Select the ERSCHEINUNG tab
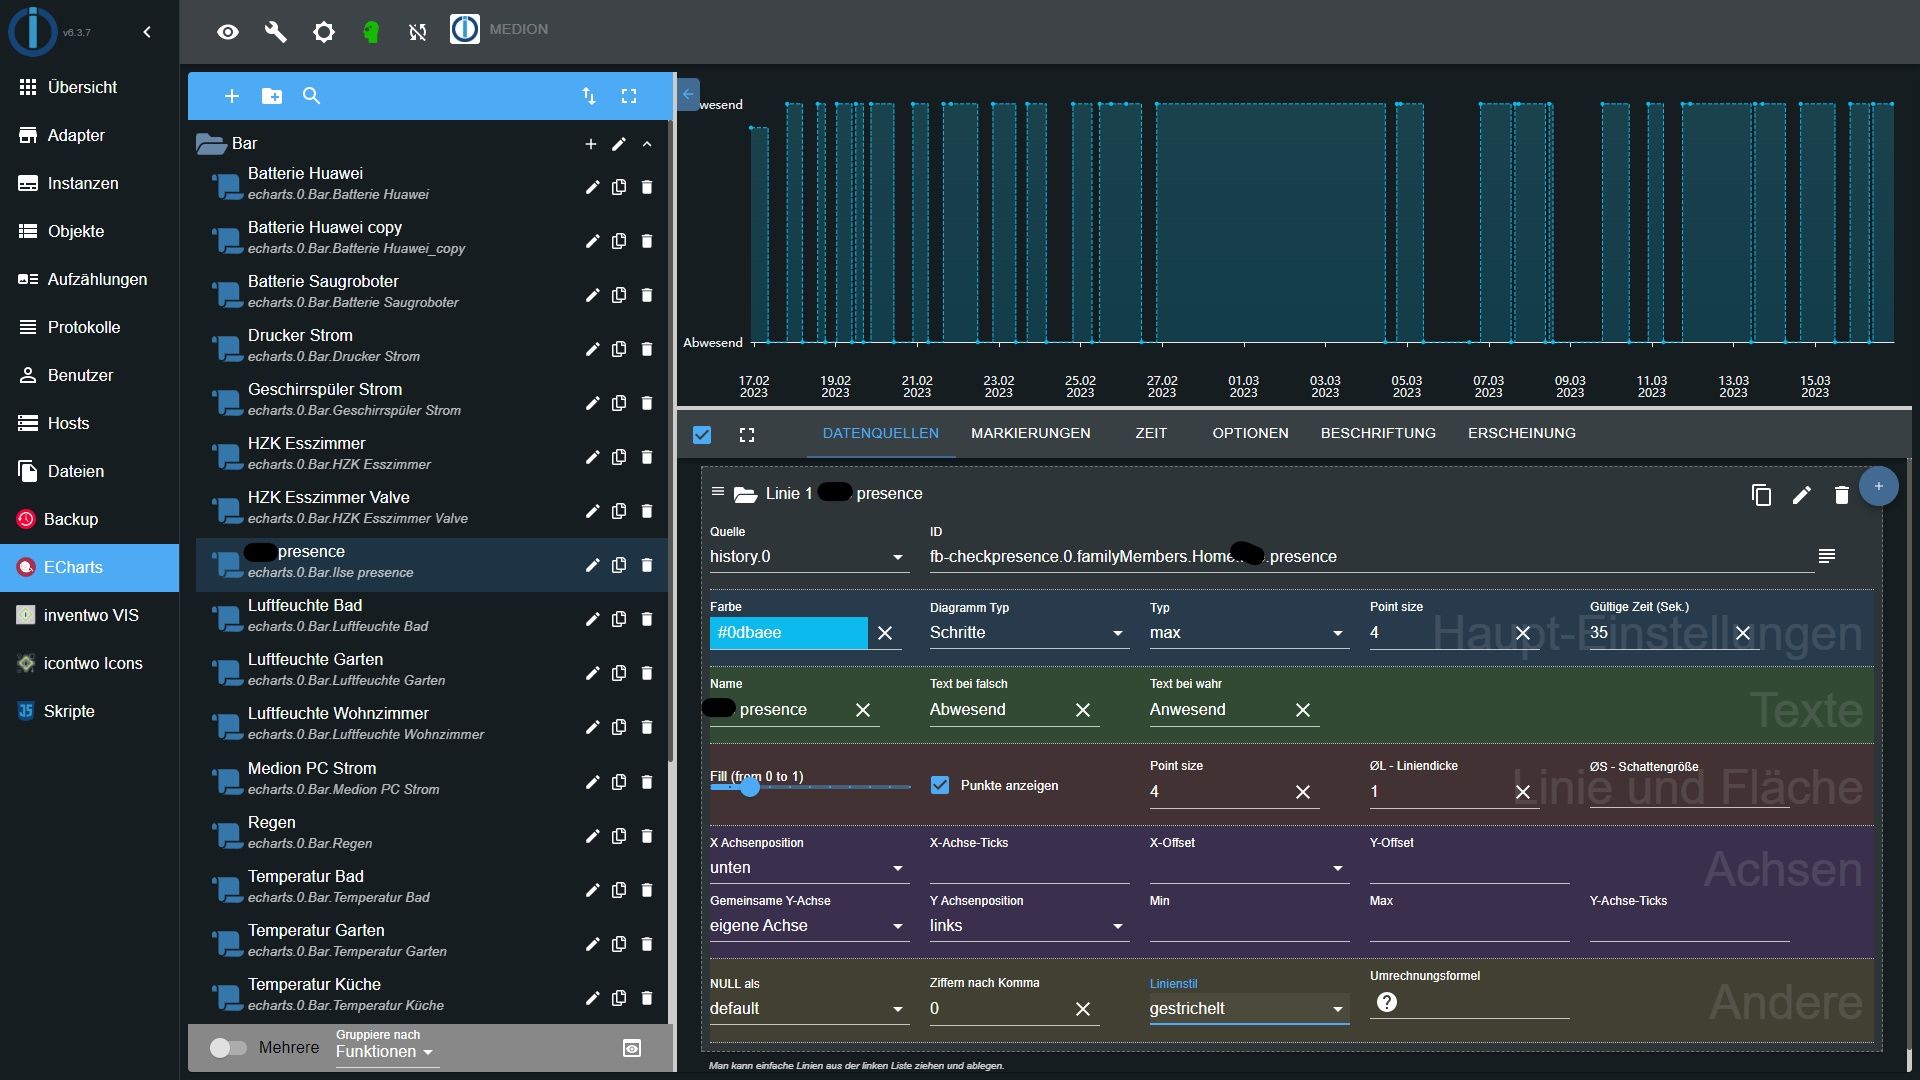Image resolution: width=1920 pixels, height=1080 pixels. coord(1522,433)
